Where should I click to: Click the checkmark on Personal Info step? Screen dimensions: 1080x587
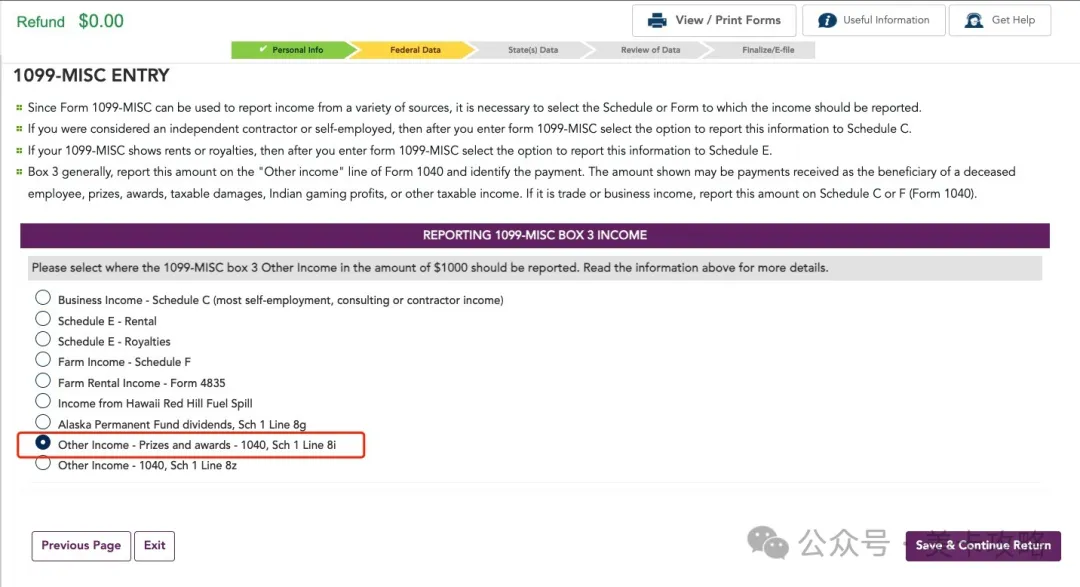click(x=263, y=50)
